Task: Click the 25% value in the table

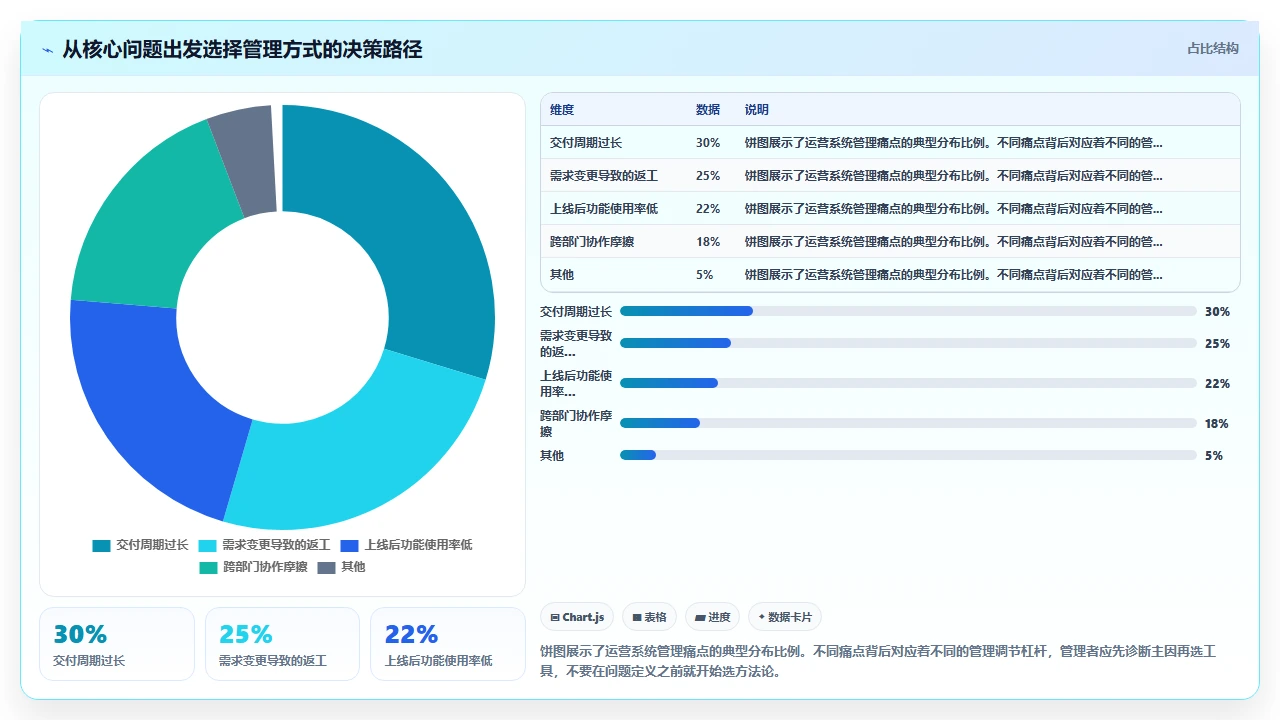Action: click(x=708, y=176)
